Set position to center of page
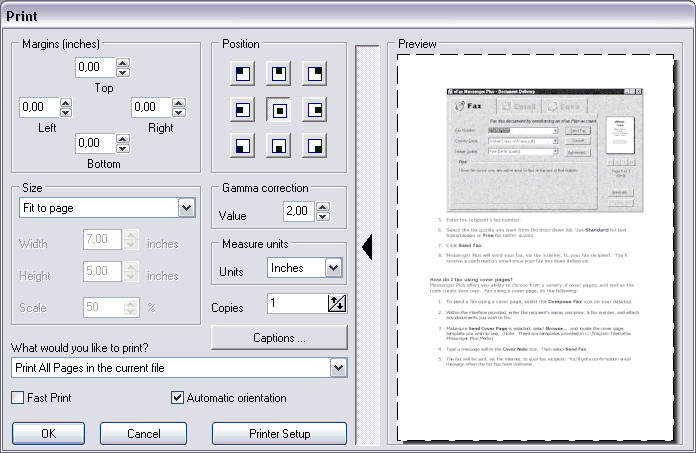 click(278, 110)
